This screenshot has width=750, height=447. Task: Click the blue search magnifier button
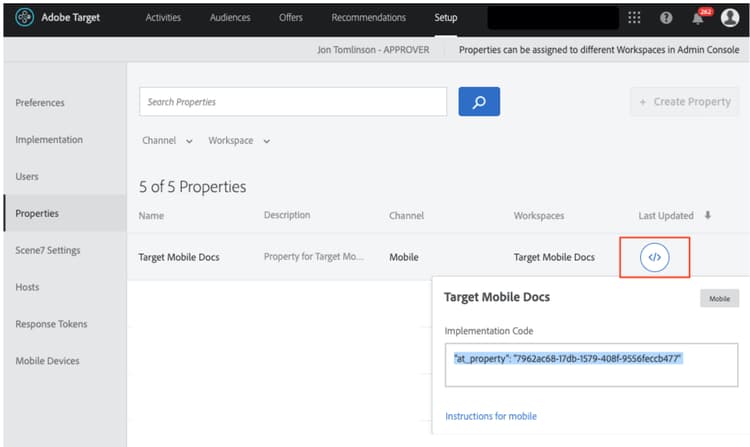coord(479,102)
